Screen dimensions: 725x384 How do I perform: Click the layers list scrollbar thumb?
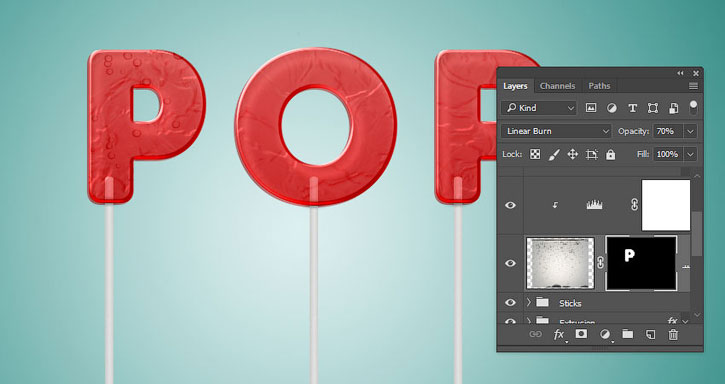point(697,234)
